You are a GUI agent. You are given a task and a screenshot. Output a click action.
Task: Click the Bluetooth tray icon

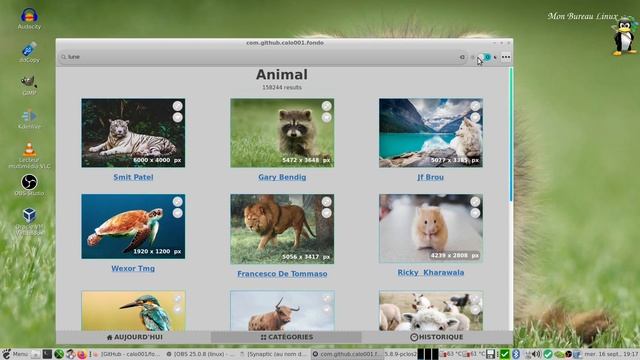[516, 354]
